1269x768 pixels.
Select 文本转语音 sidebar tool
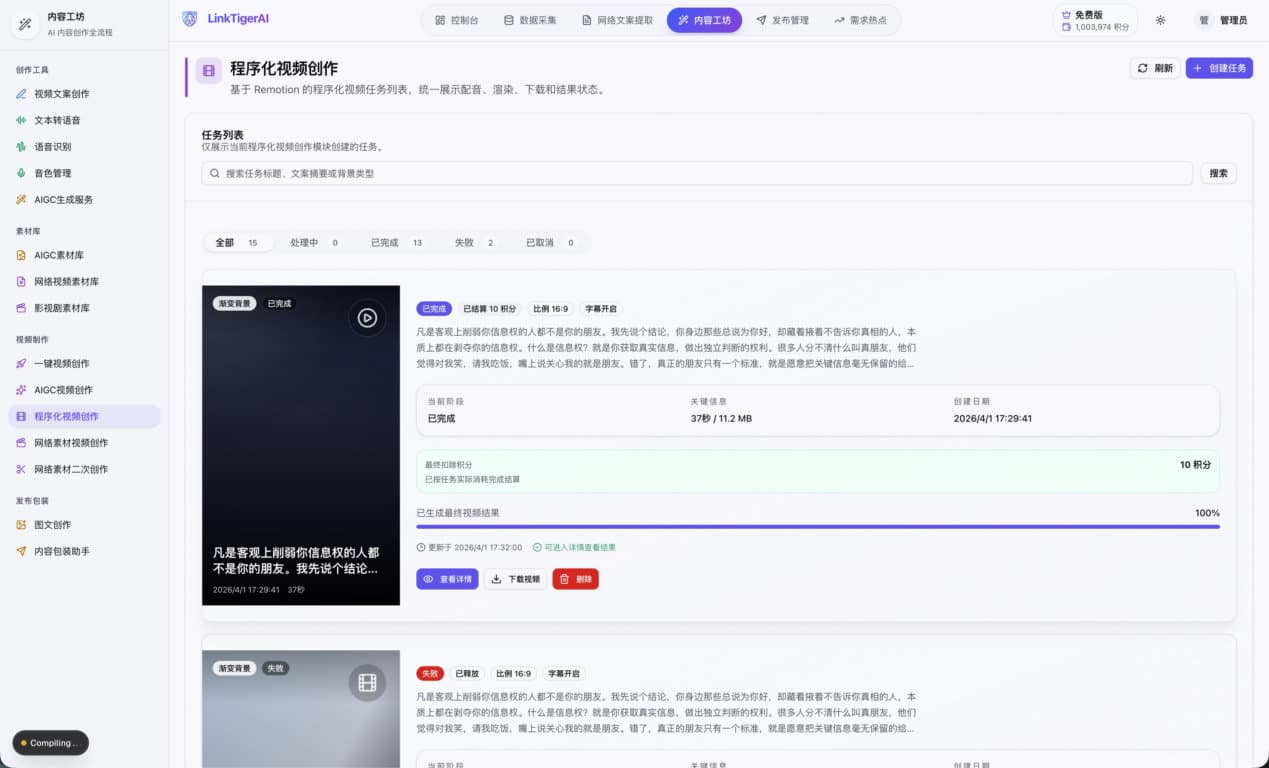(x=57, y=120)
